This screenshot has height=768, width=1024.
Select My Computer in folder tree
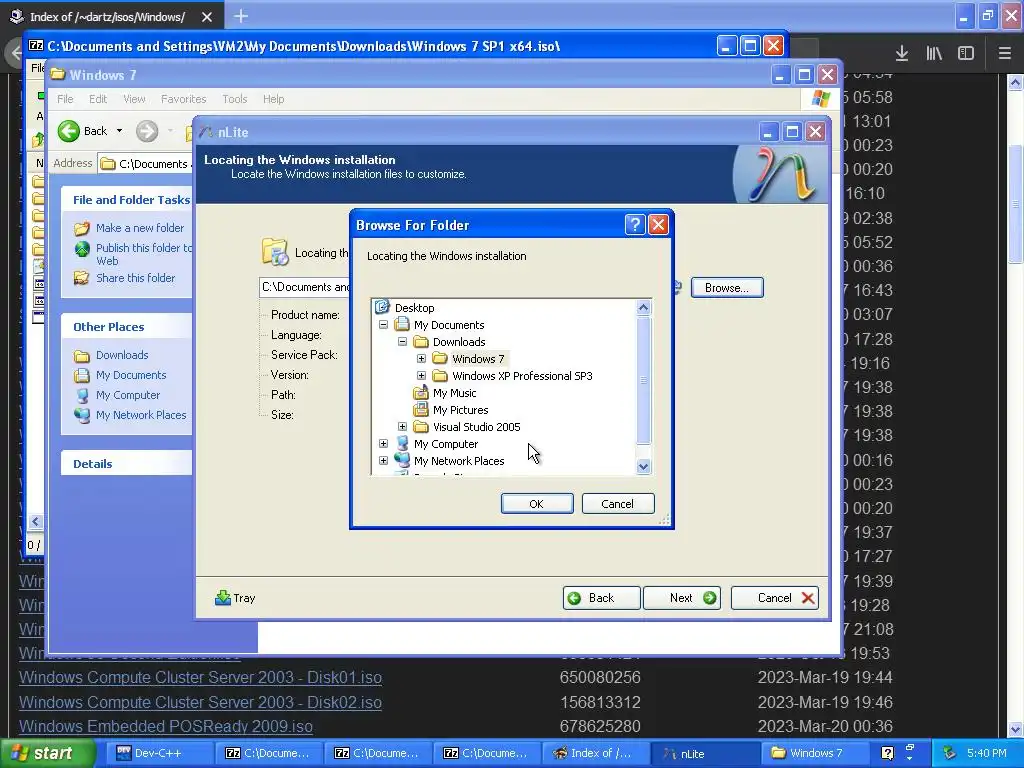pyautogui.click(x=445, y=443)
